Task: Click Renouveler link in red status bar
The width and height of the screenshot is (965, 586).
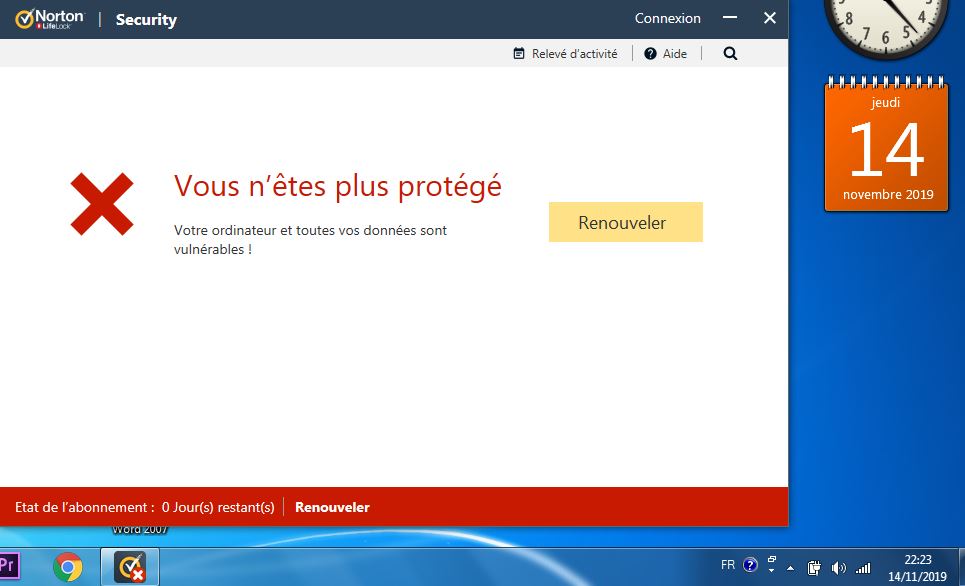Action: tap(332, 507)
